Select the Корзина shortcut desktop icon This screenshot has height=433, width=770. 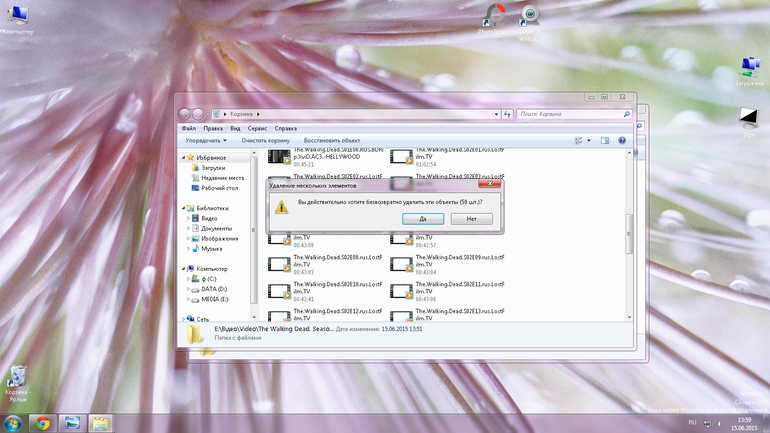tap(17, 383)
